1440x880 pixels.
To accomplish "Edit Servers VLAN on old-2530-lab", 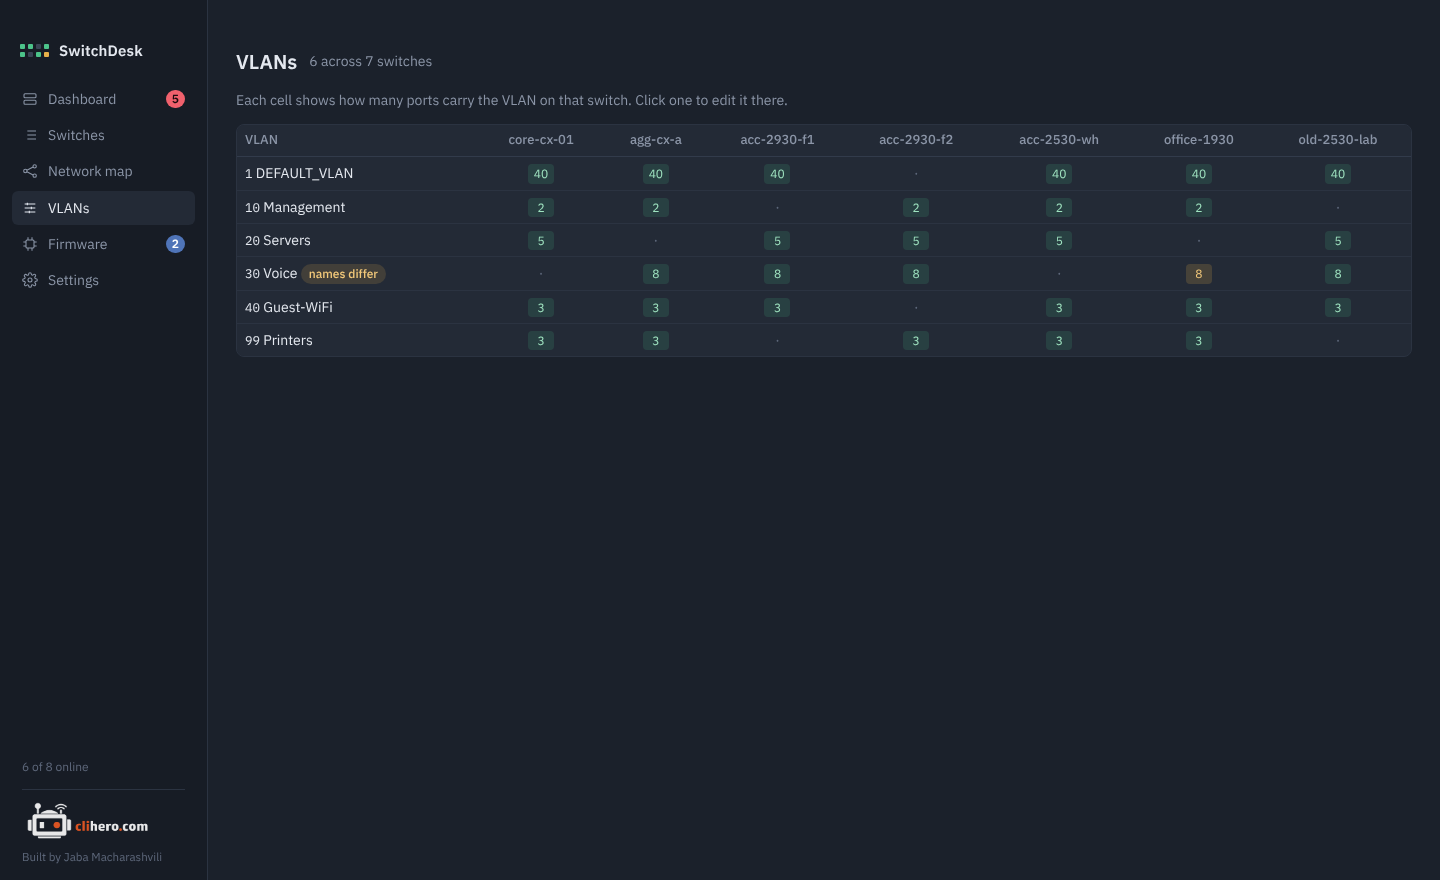I will click(x=1338, y=241).
